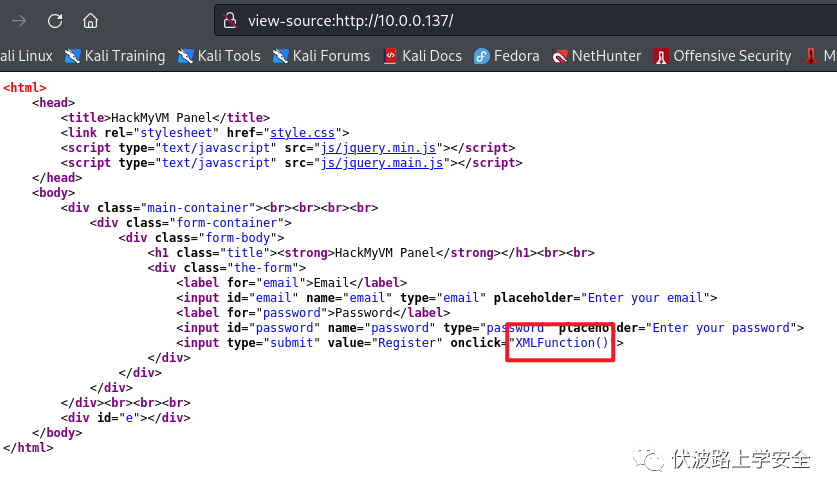Open the Kali Forums bookmark
Screen dimensions: 837x495
point(321,56)
